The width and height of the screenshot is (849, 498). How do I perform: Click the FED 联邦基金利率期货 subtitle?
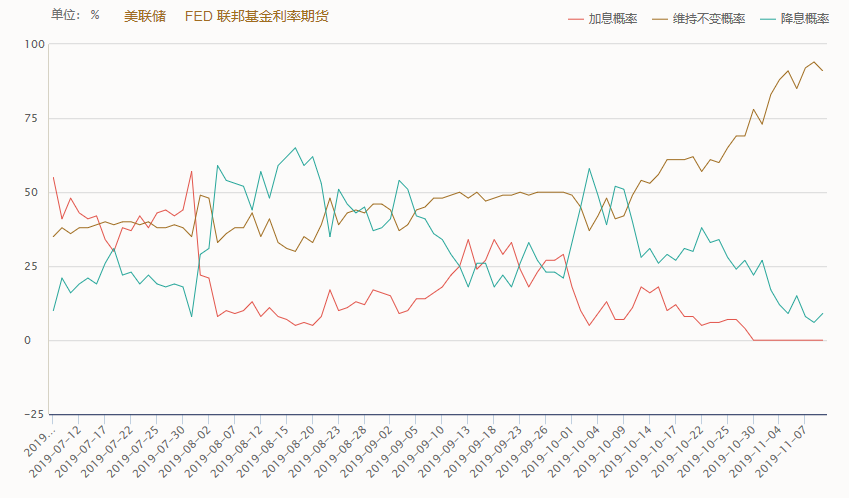256,16
